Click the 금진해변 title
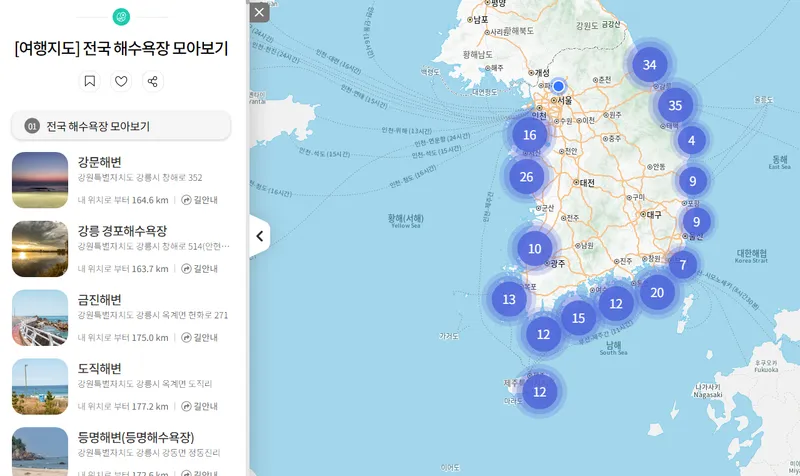This screenshot has width=800, height=476. (99, 300)
